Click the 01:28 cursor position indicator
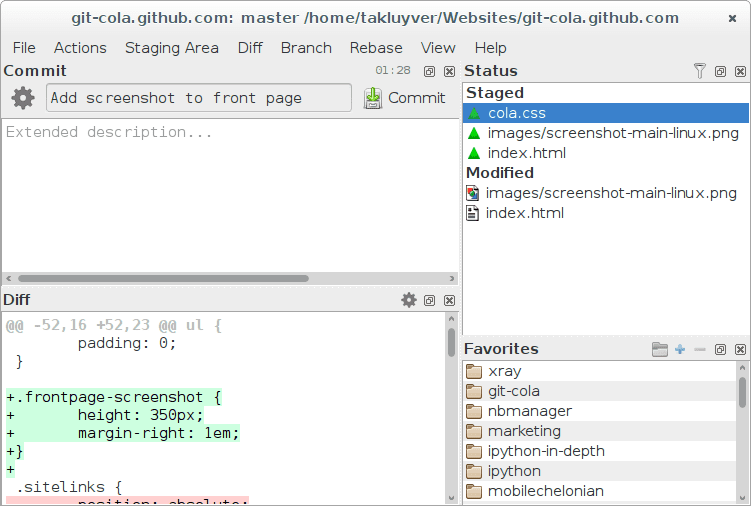751x506 pixels. point(393,71)
